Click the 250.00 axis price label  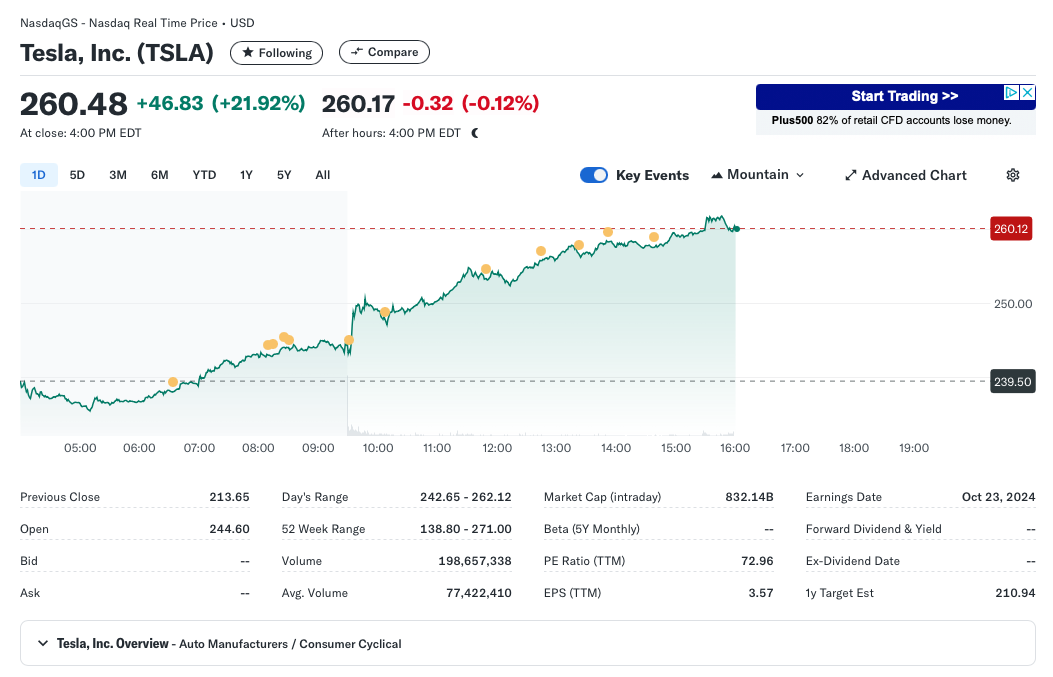tap(1013, 304)
